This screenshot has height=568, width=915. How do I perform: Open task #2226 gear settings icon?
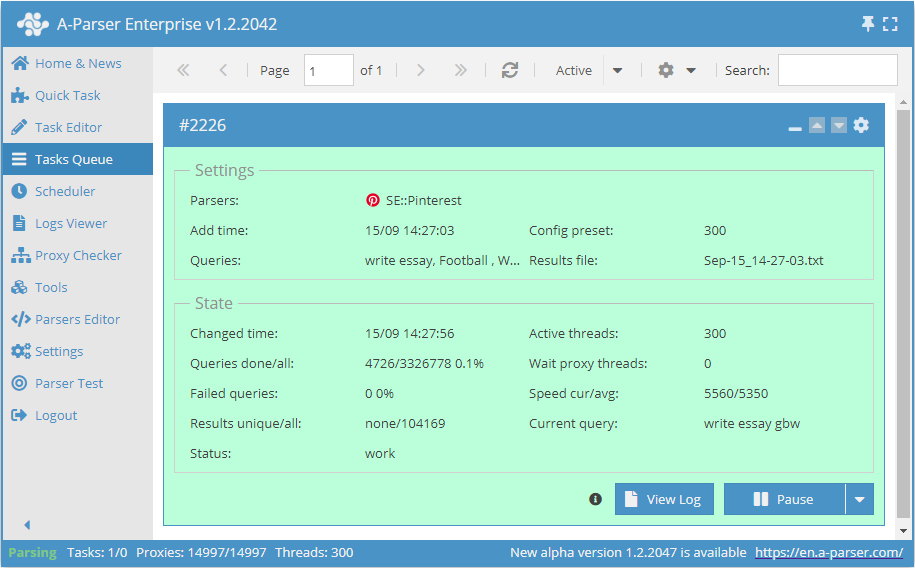coord(861,125)
